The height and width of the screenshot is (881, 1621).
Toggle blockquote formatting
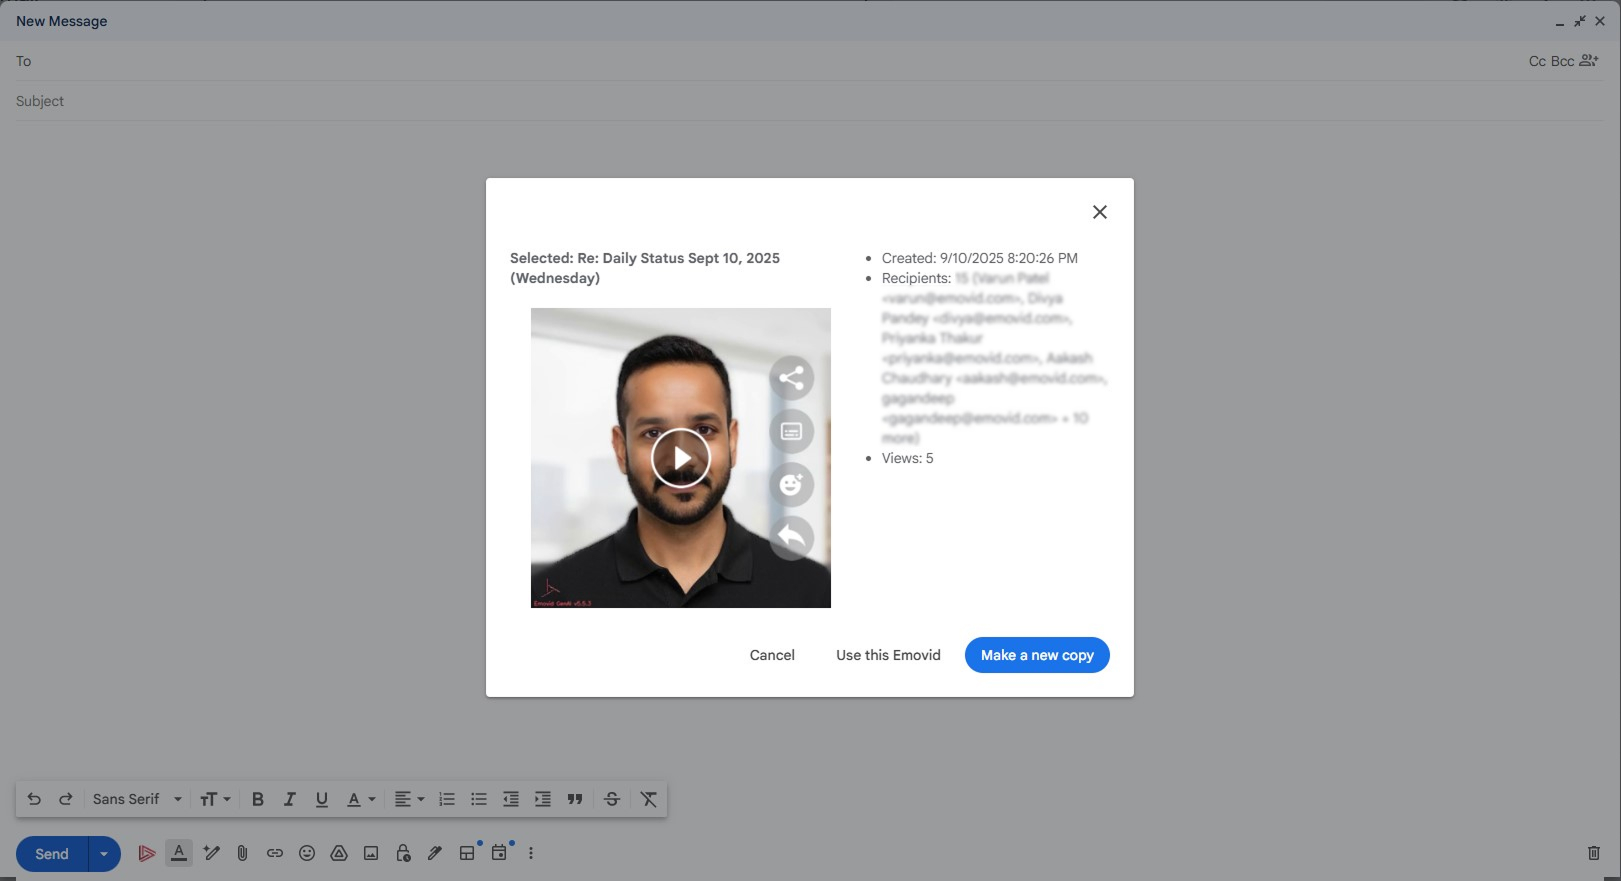coord(575,799)
